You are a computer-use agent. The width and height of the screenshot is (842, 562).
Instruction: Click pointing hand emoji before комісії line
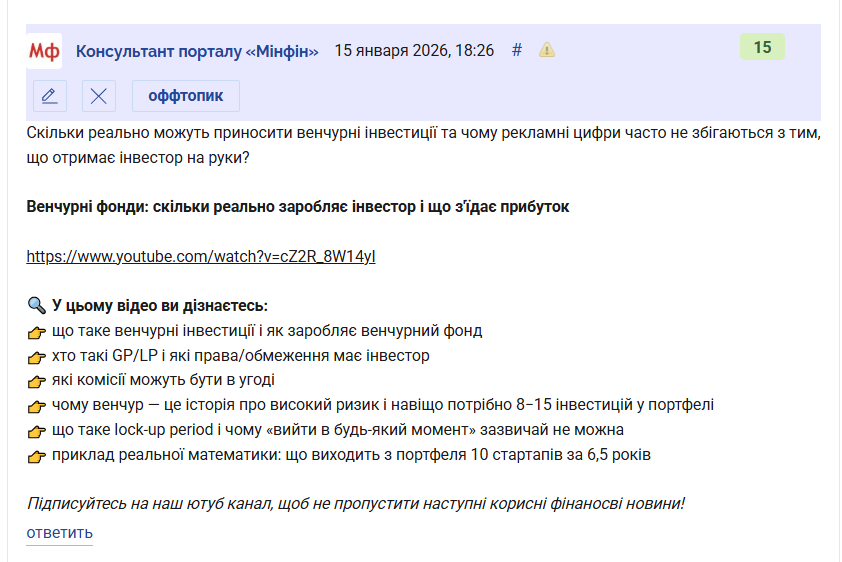point(36,381)
